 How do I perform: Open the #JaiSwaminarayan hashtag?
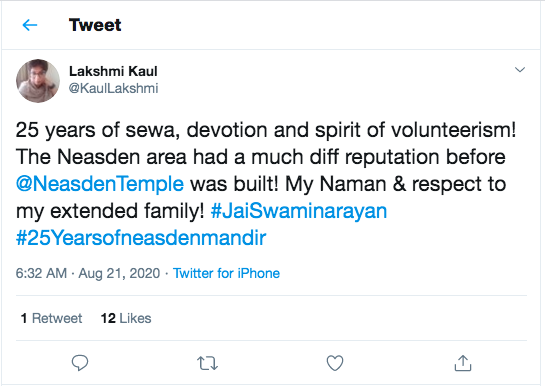299,211
